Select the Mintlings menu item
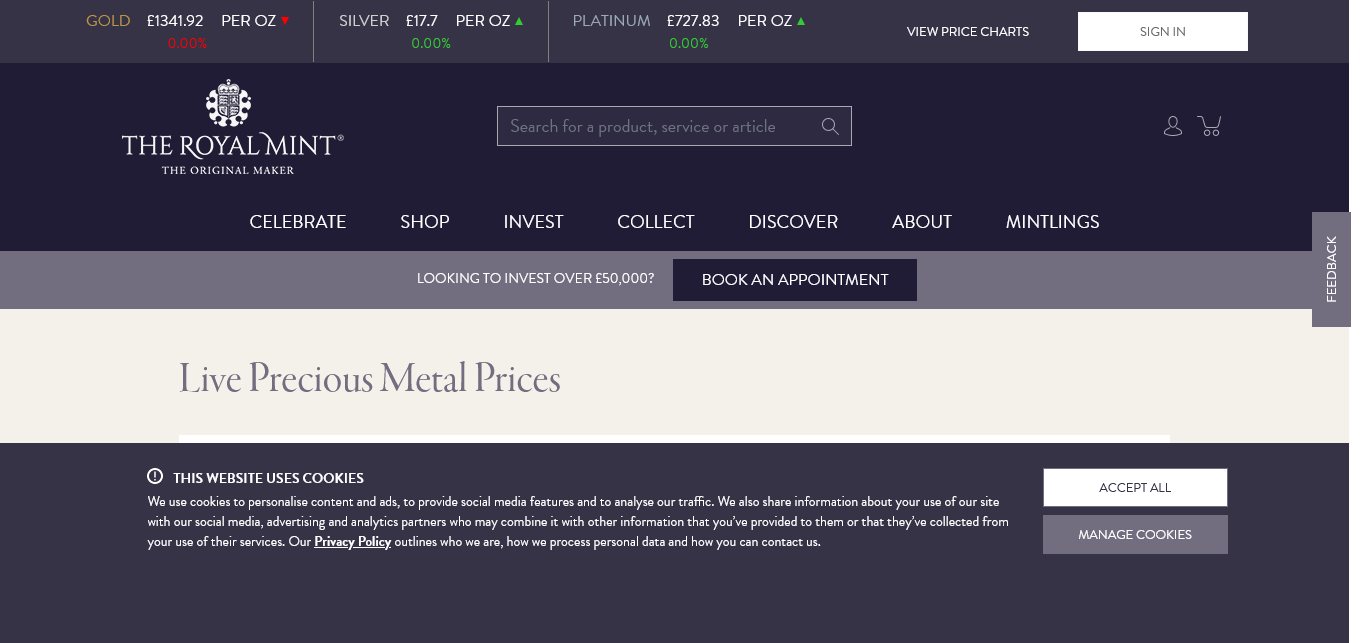The height and width of the screenshot is (643, 1366). click(x=1052, y=222)
